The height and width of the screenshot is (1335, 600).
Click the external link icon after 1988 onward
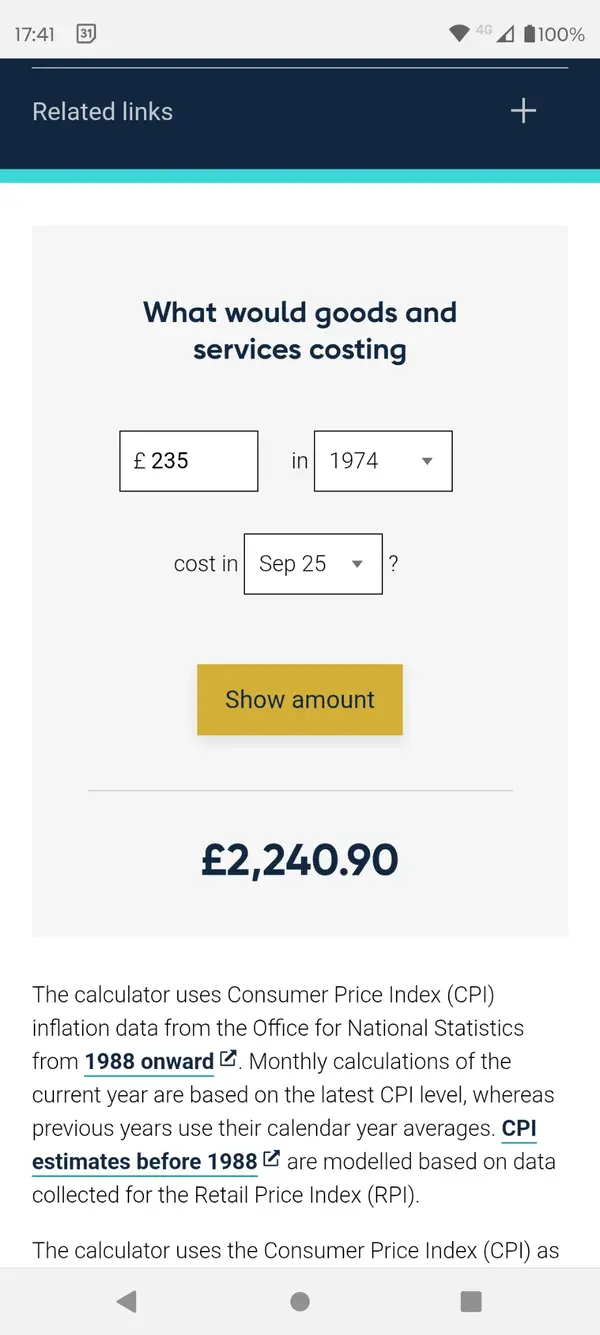(x=229, y=1058)
